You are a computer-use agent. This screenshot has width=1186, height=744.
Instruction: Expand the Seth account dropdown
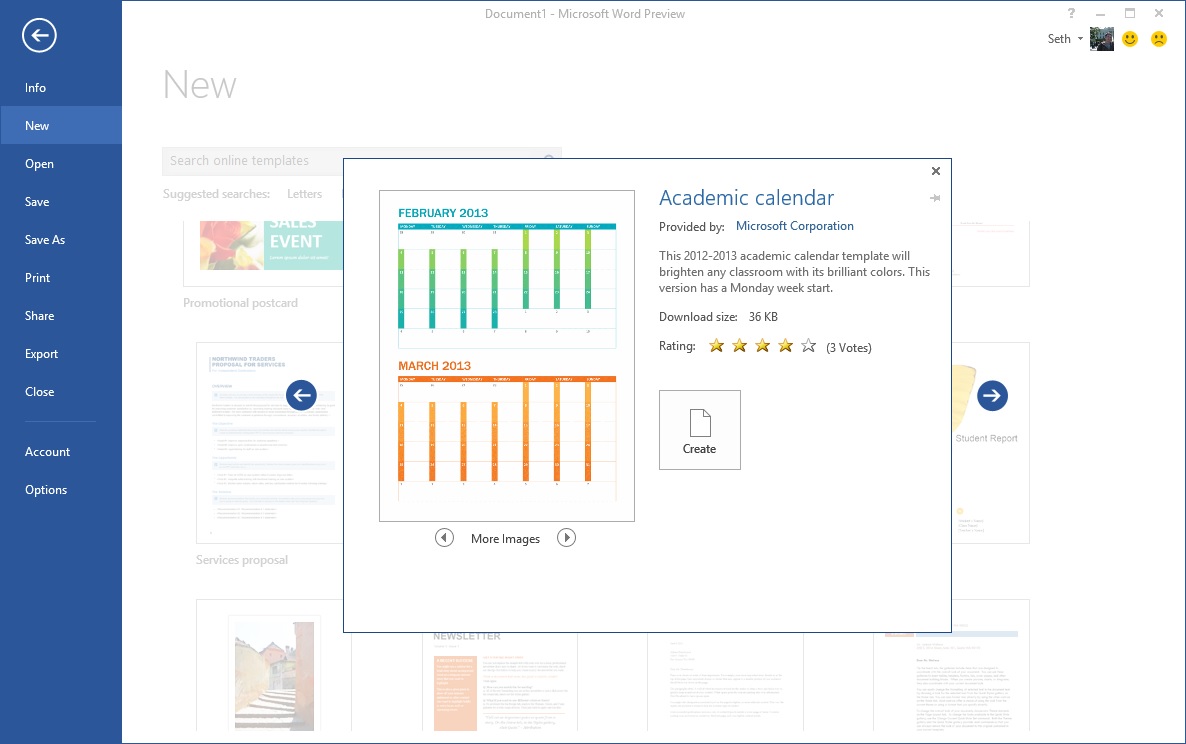1081,39
